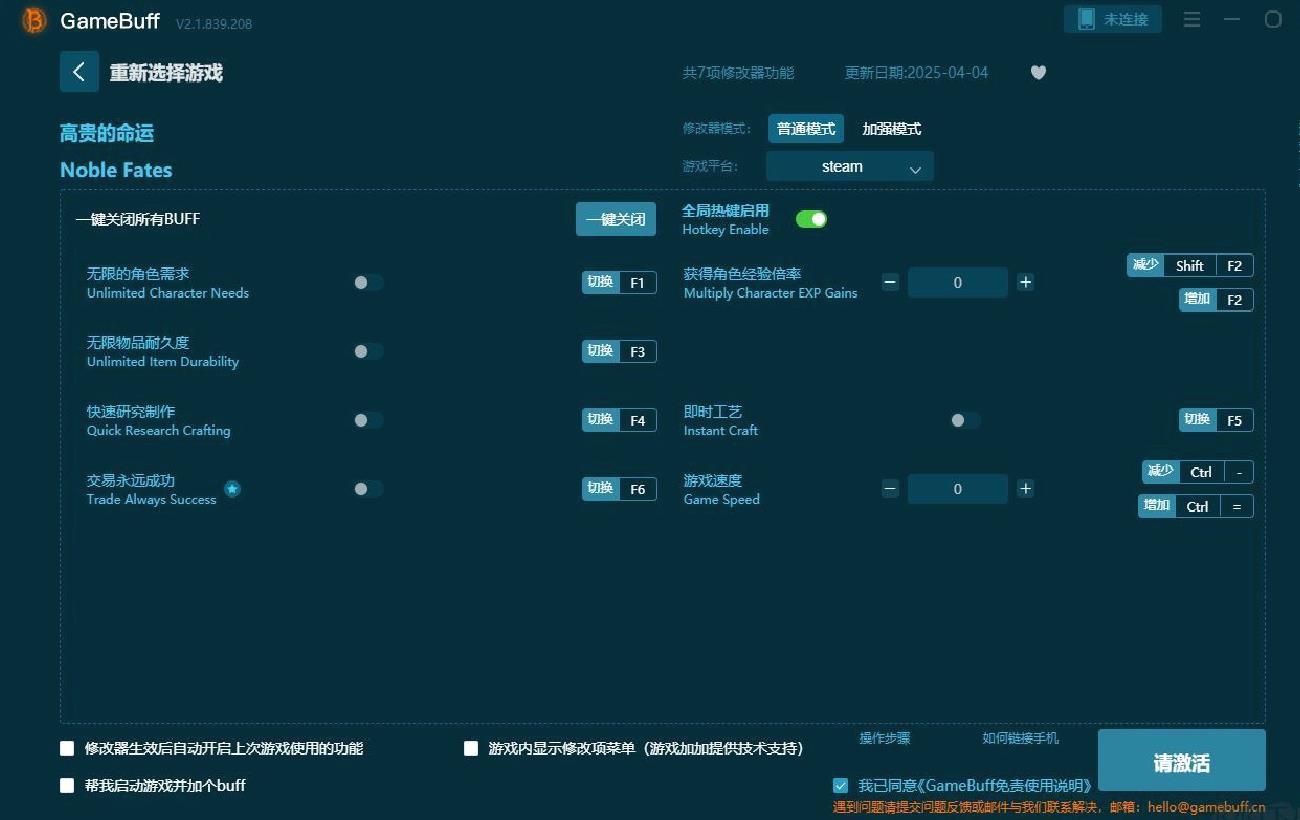Click F5 hotkey for Instant Craft

pyautogui.click(x=1216, y=421)
